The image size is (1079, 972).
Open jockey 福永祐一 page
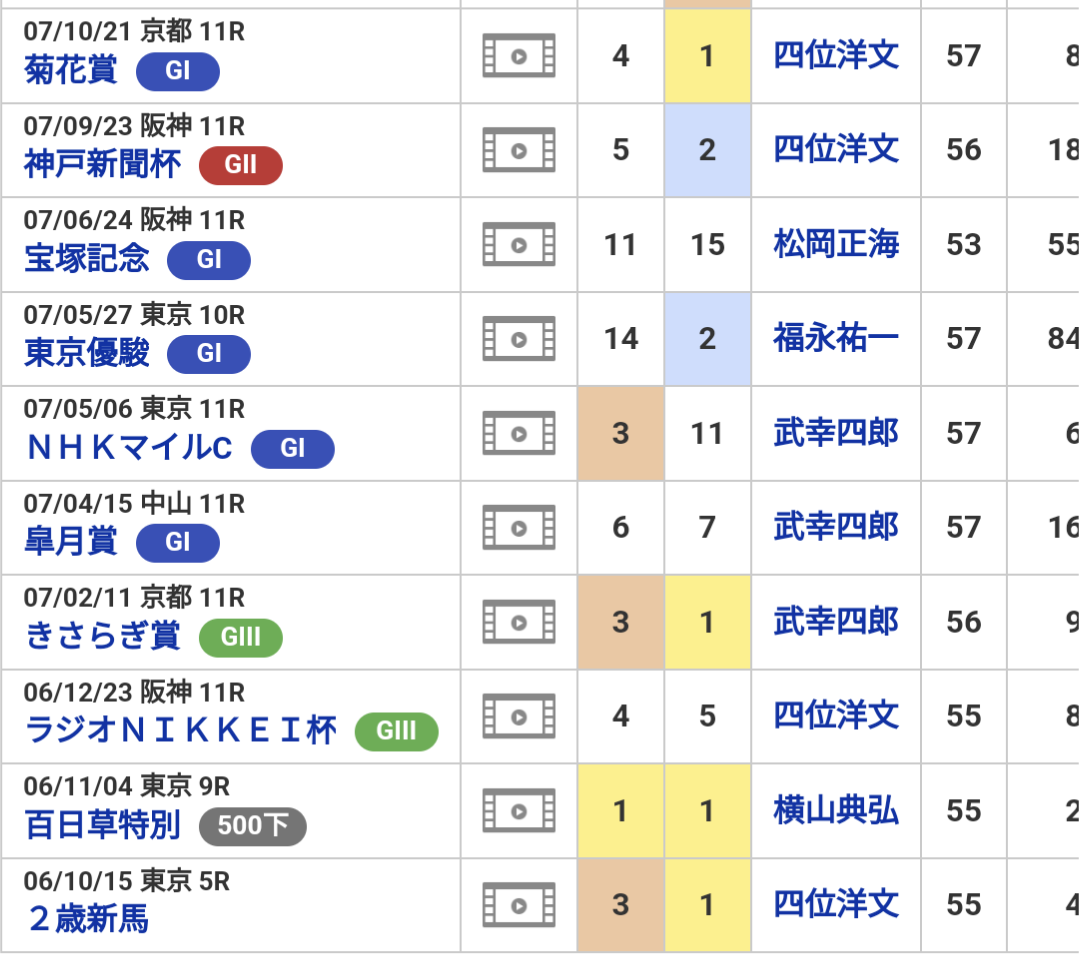tap(836, 338)
